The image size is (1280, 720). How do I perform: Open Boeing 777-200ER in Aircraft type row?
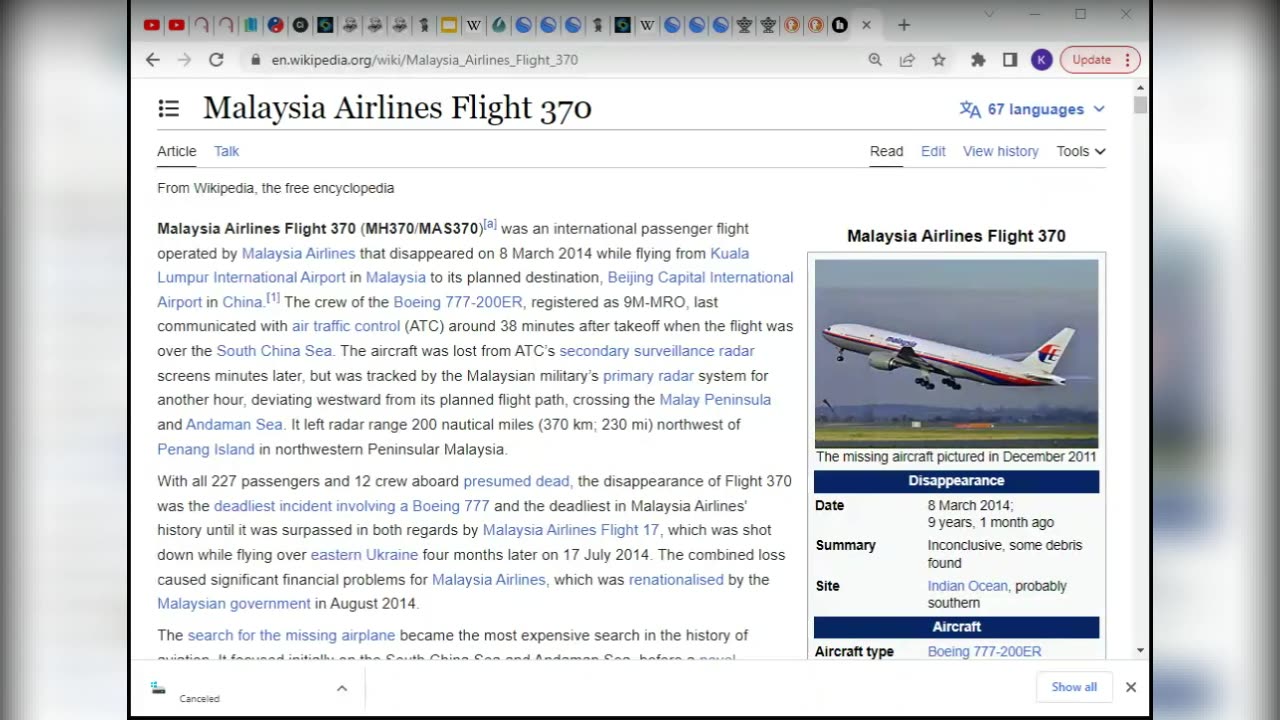(x=984, y=651)
